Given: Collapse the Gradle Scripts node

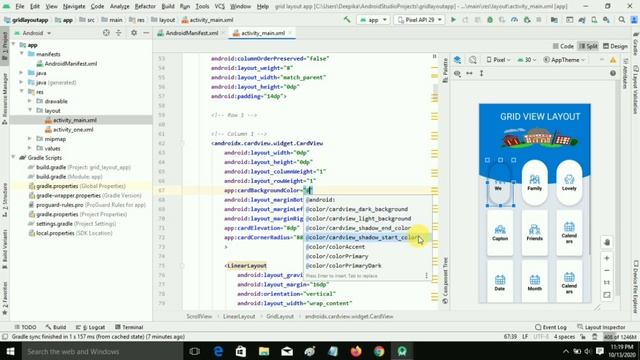Looking at the screenshot, I should [14, 158].
